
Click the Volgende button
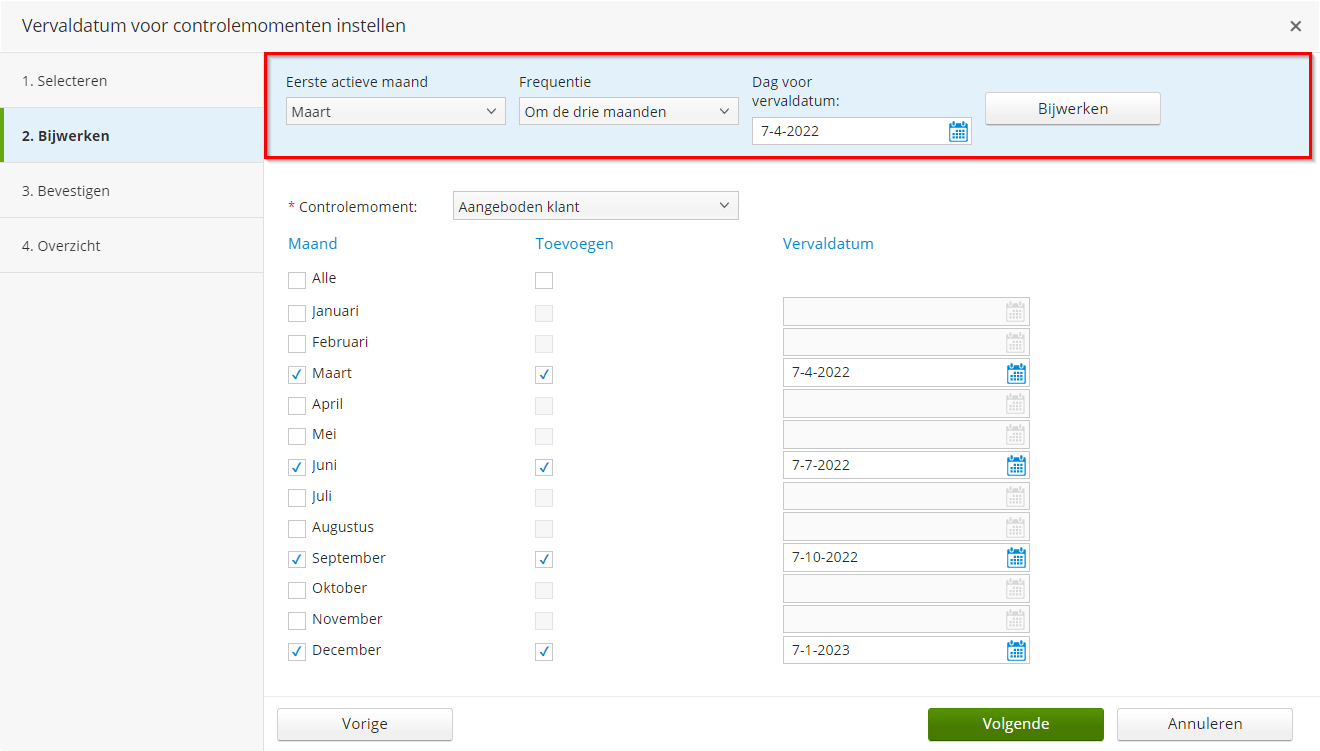point(1015,724)
